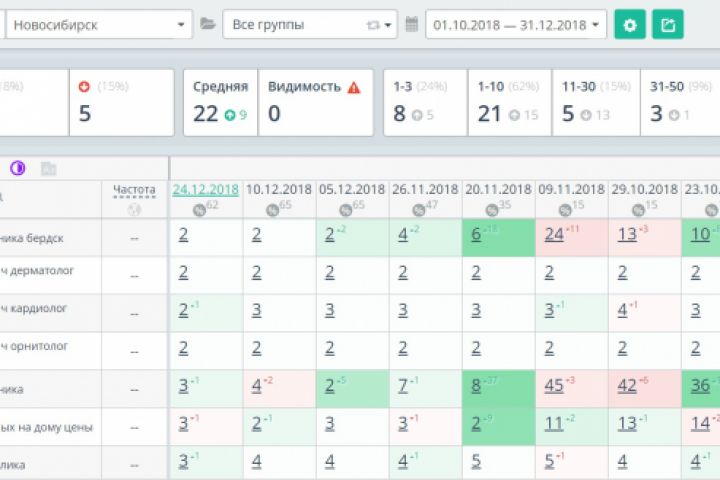
Task: Click the Частота column header
Action: point(134,189)
